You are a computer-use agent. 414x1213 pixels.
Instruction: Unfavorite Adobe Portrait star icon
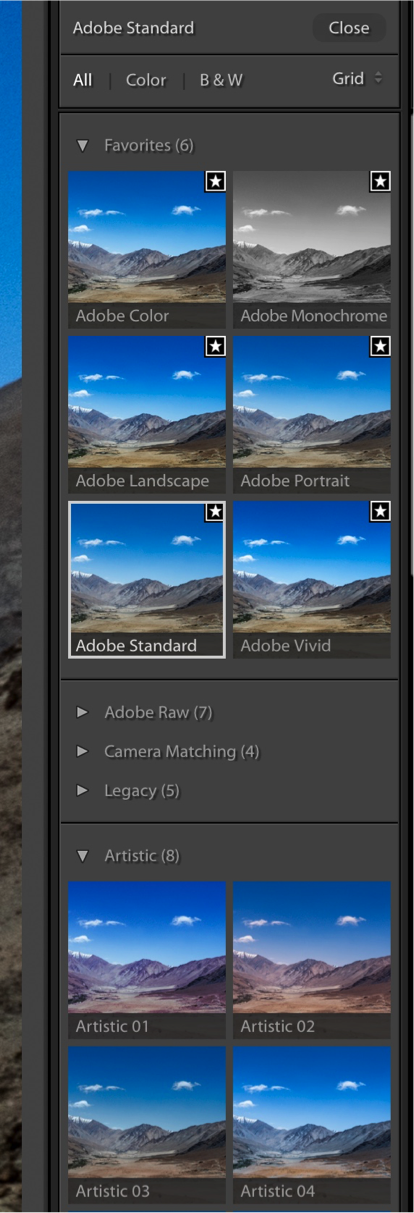(x=380, y=346)
